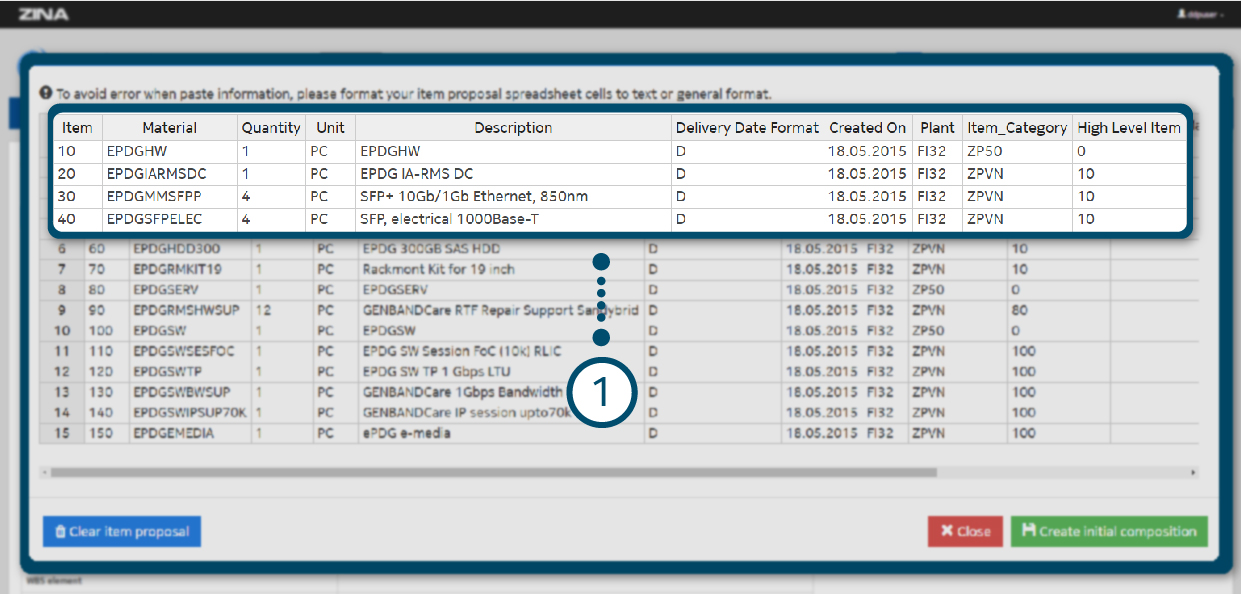Select the Description column header

click(x=513, y=128)
